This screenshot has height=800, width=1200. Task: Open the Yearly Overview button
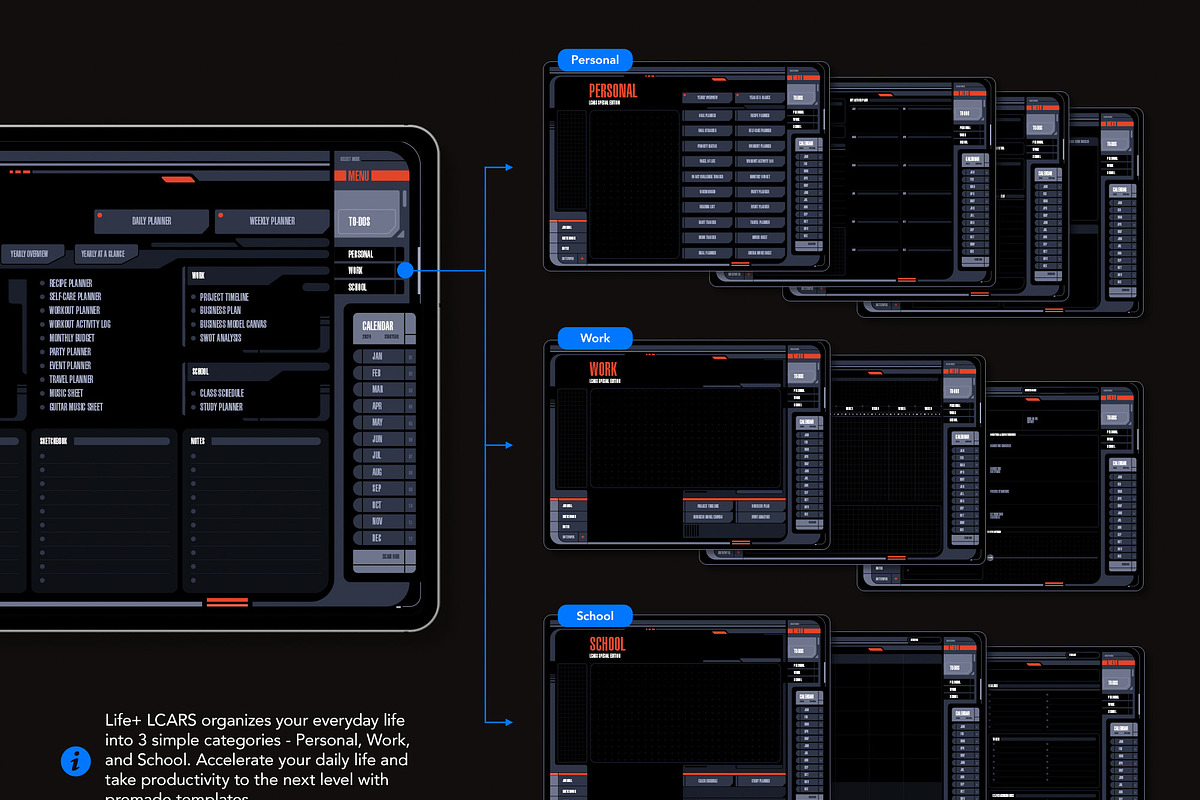pyautogui.click(x=33, y=254)
